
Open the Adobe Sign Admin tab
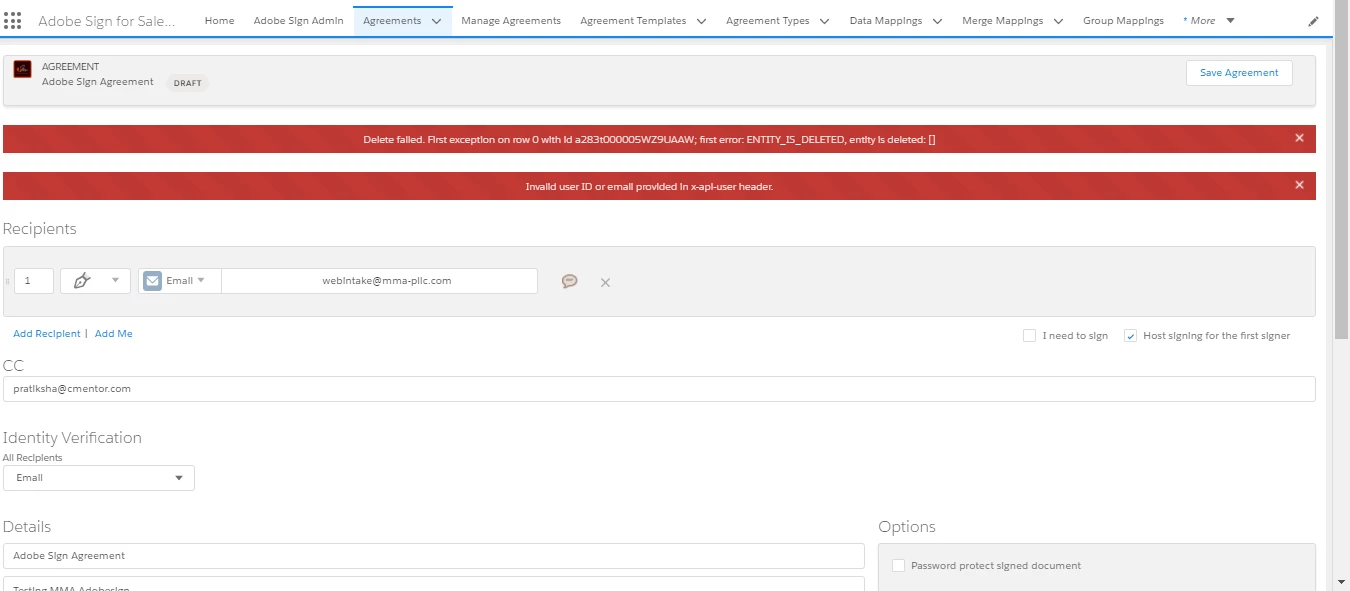[298, 21]
